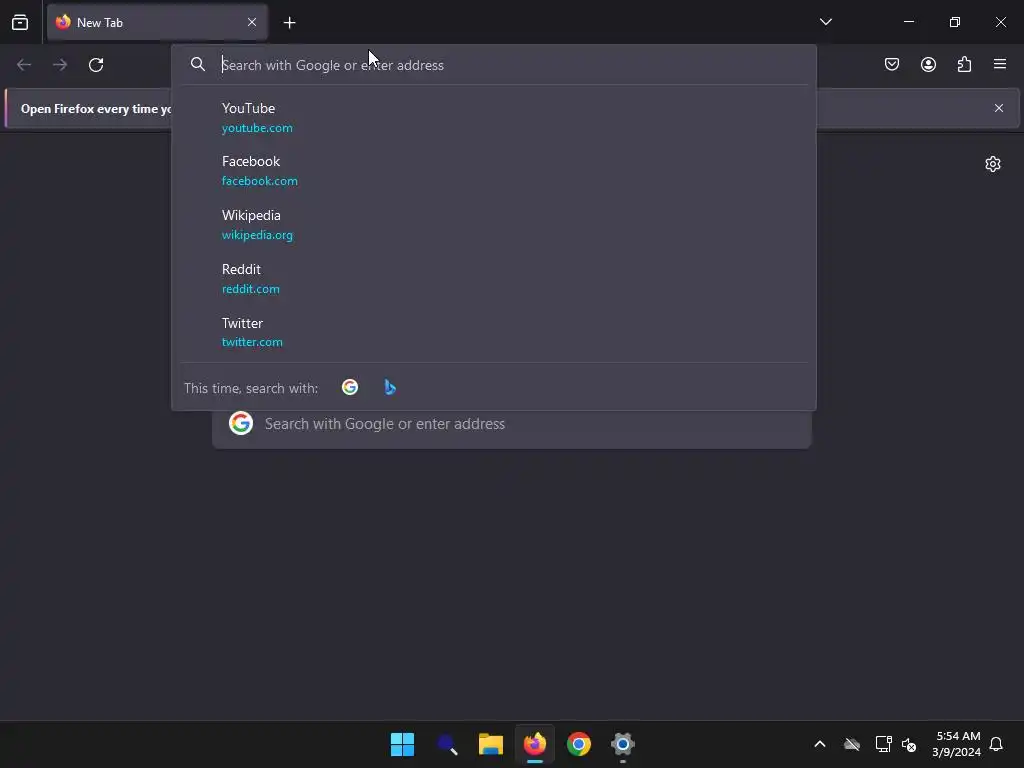The width and height of the screenshot is (1024, 768).
Task: Click the Firefox taskbar icon
Action: click(535, 744)
